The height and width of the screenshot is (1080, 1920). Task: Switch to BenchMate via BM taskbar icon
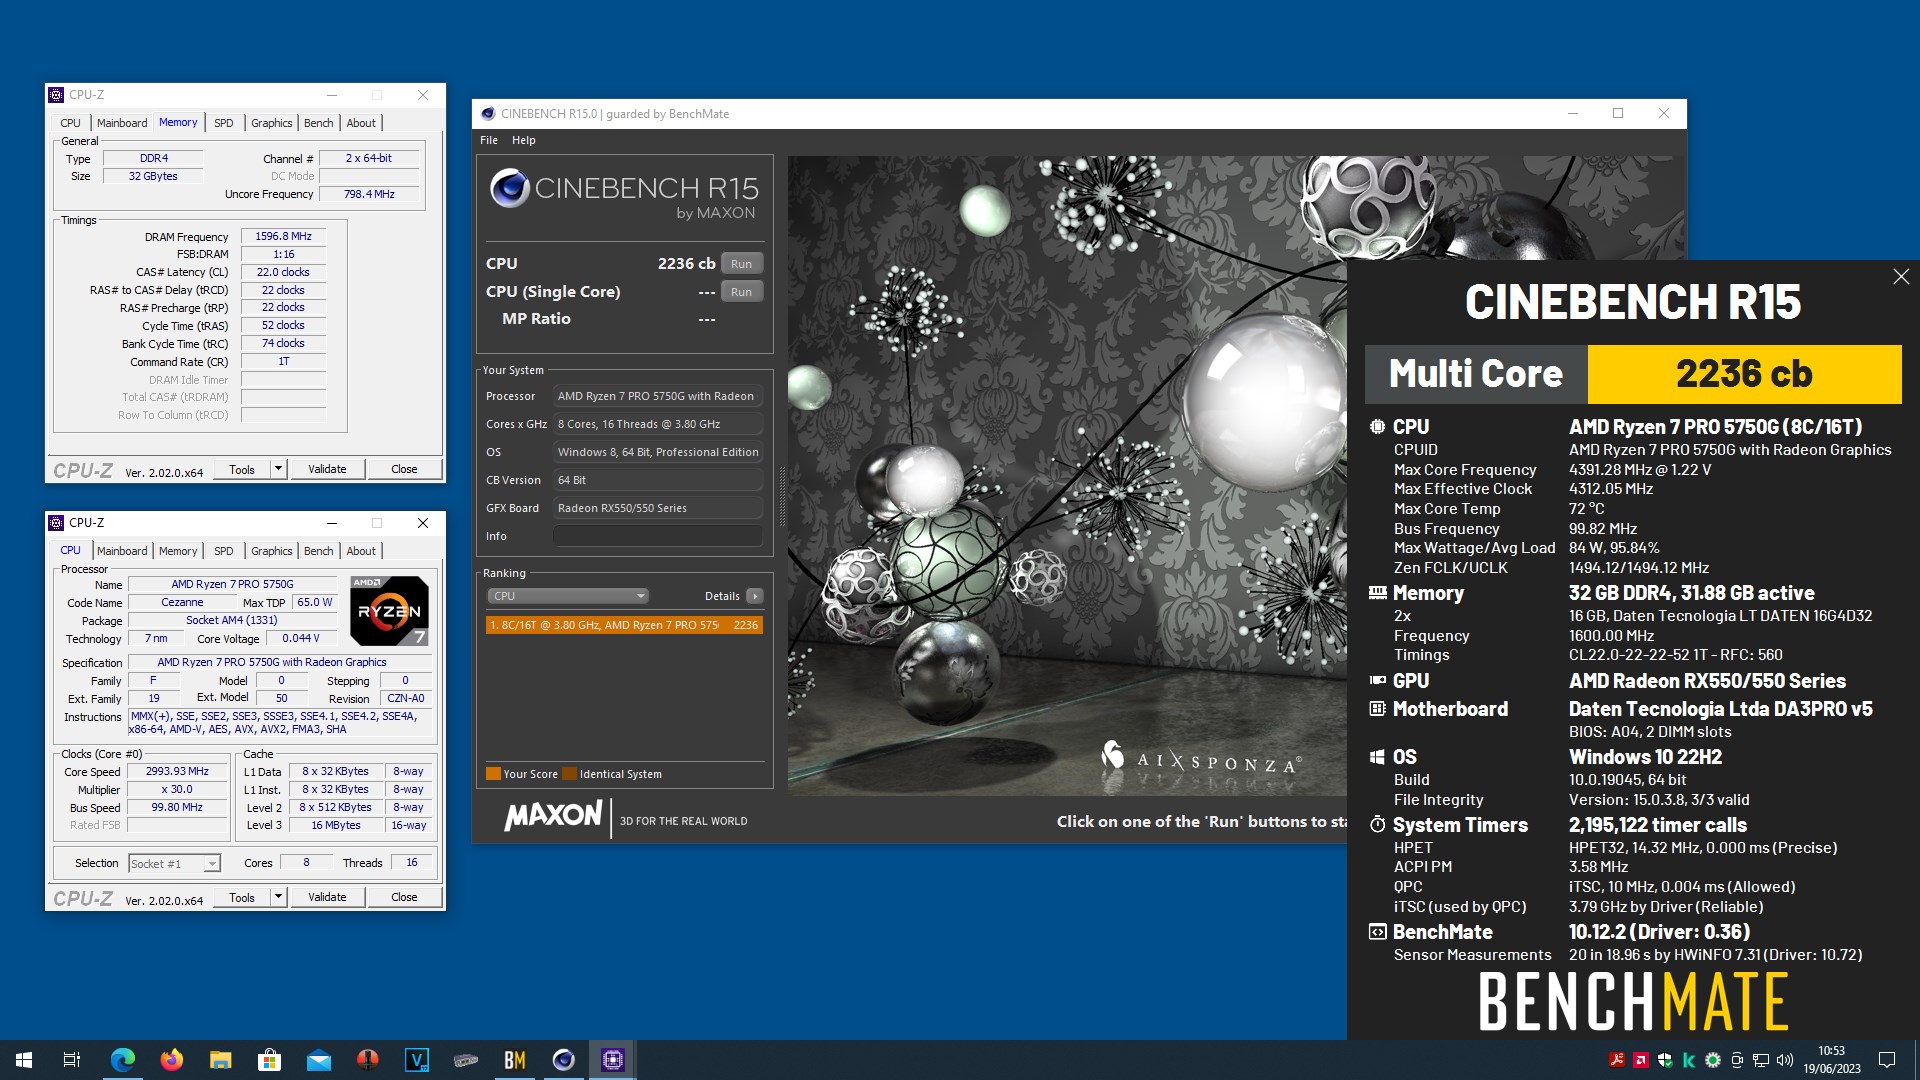(x=514, y=1060)
